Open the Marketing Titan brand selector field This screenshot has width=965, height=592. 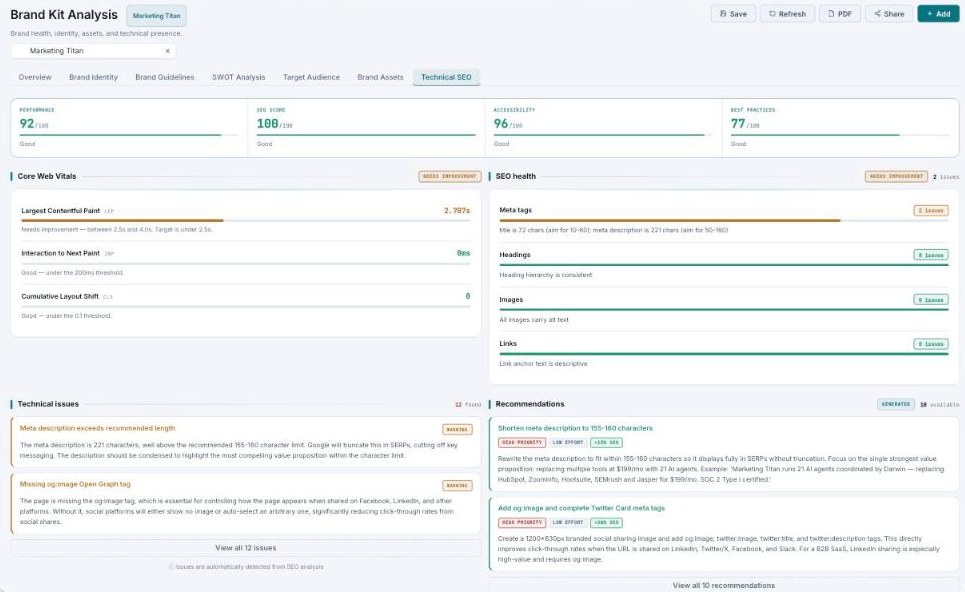(93, 51)
